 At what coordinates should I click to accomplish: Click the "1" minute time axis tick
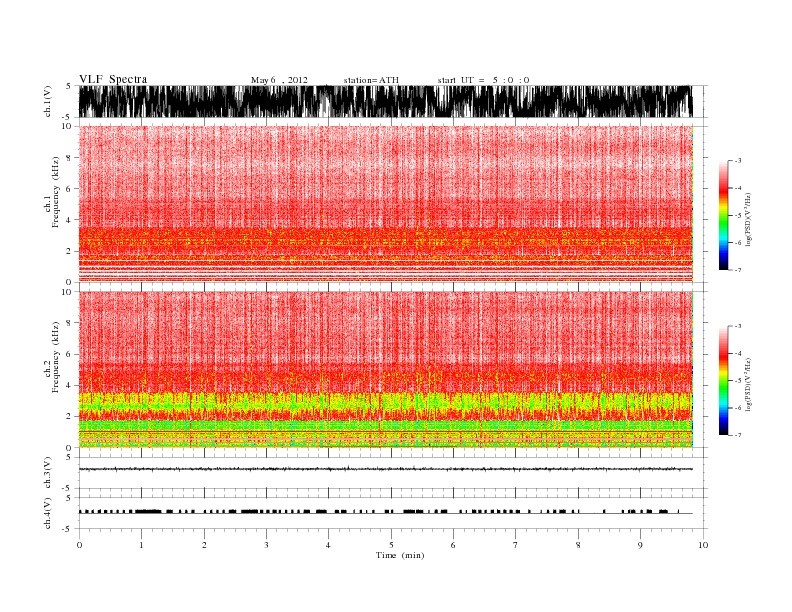tap(141, 545)
